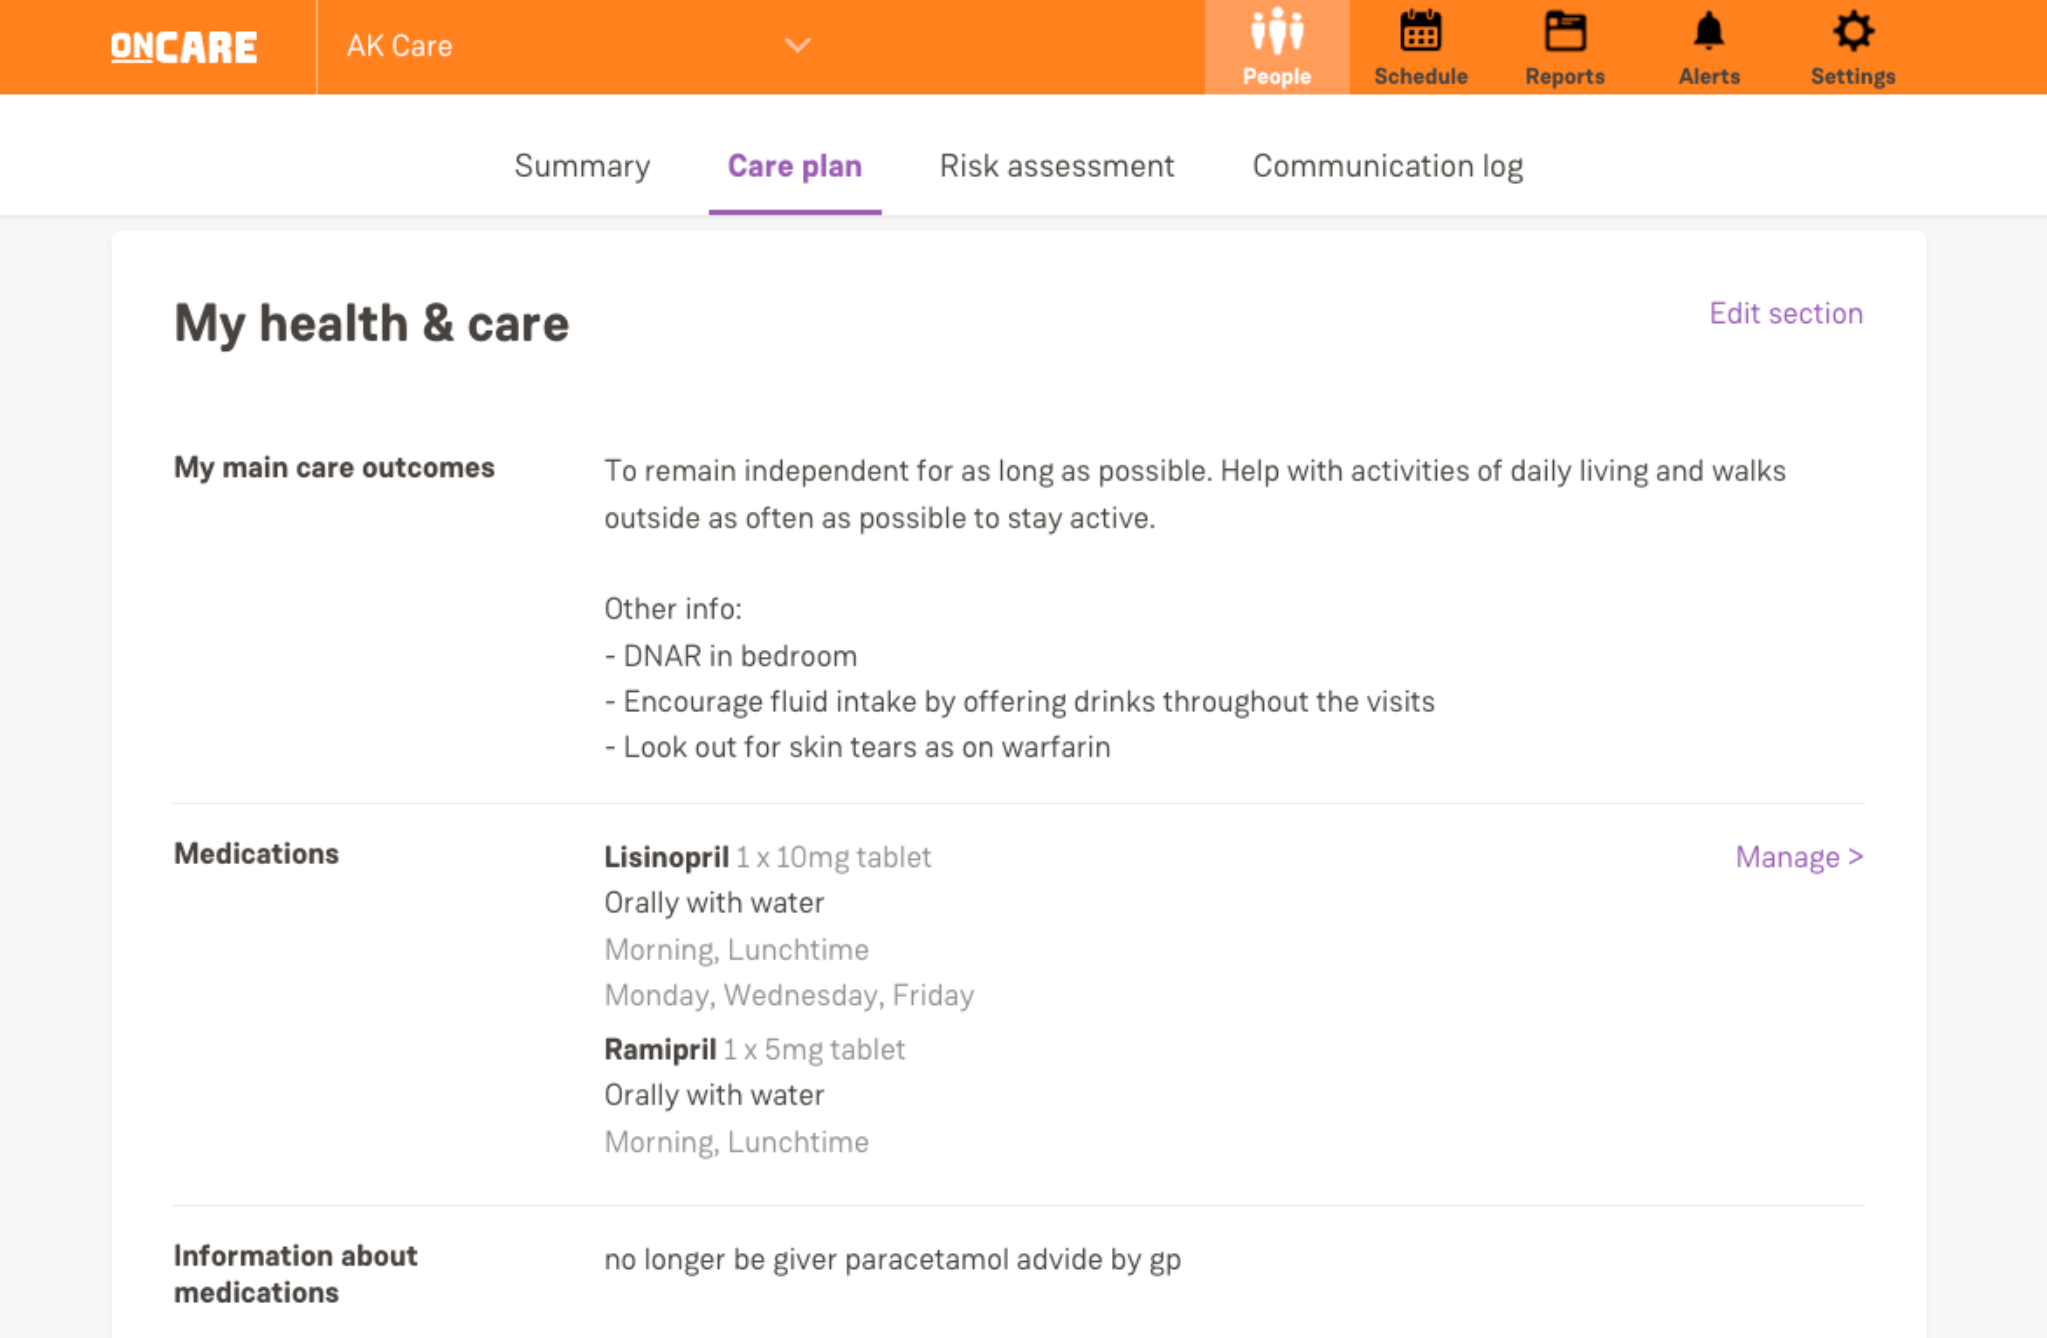Select the Care plan tab
The width and height of the screenshot is (2047, 1338).
point(794,166)
